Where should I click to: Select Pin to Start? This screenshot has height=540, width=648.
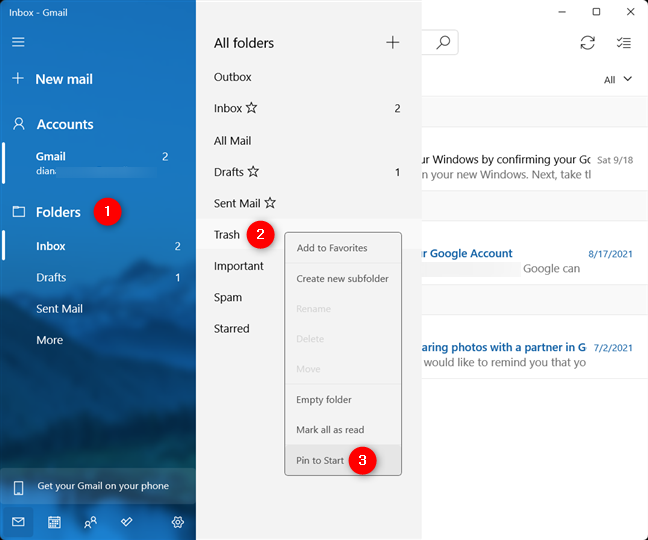click(x=343, y=460)
